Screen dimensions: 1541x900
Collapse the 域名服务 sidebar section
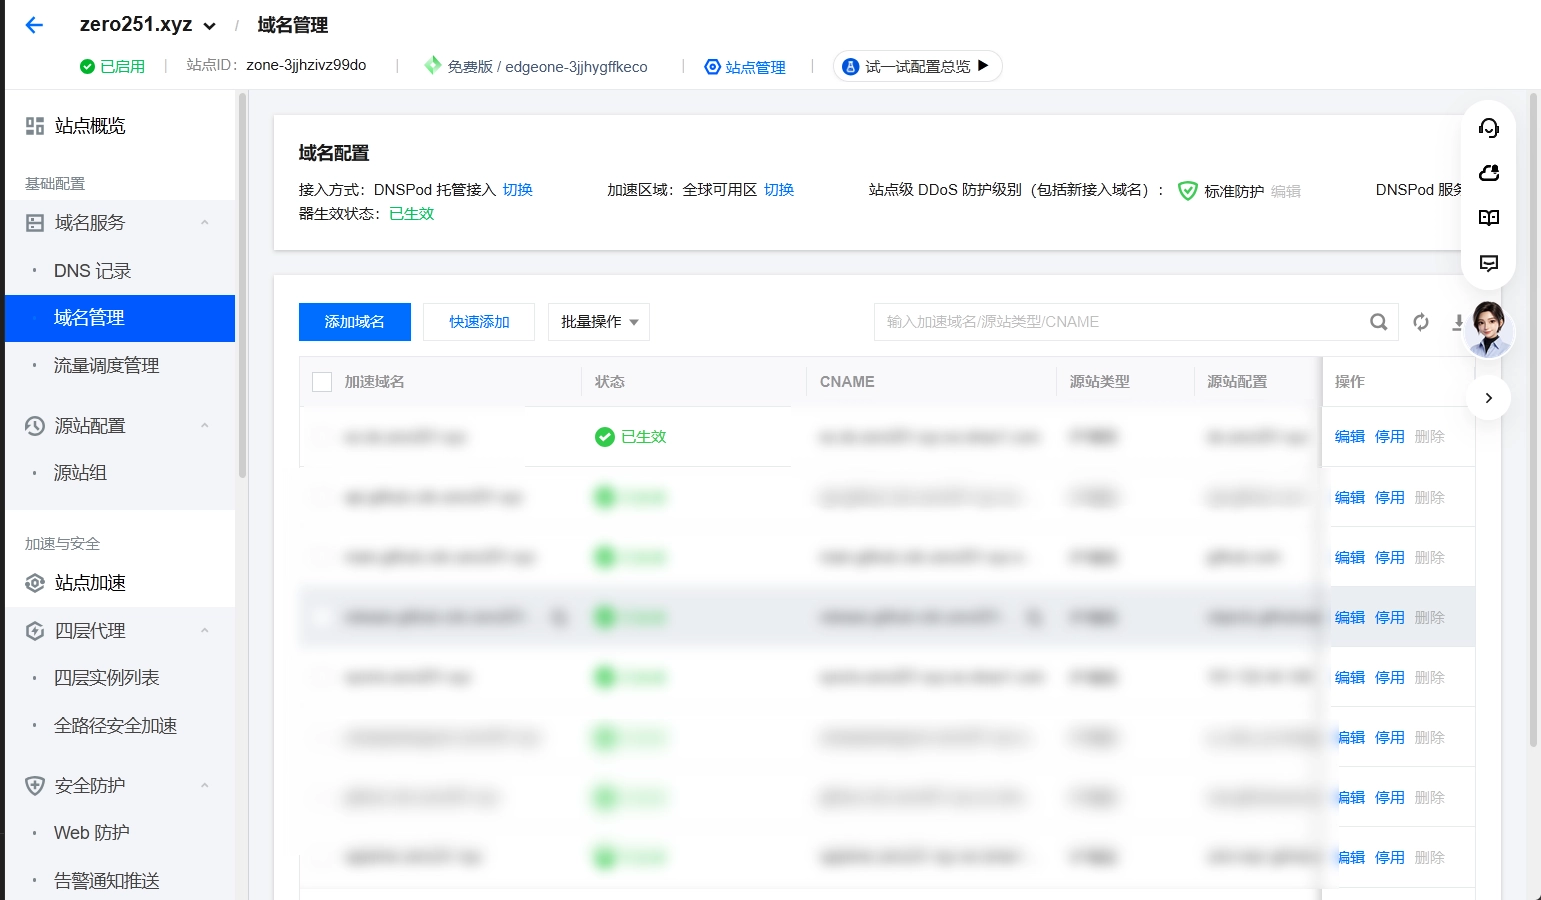204,223
